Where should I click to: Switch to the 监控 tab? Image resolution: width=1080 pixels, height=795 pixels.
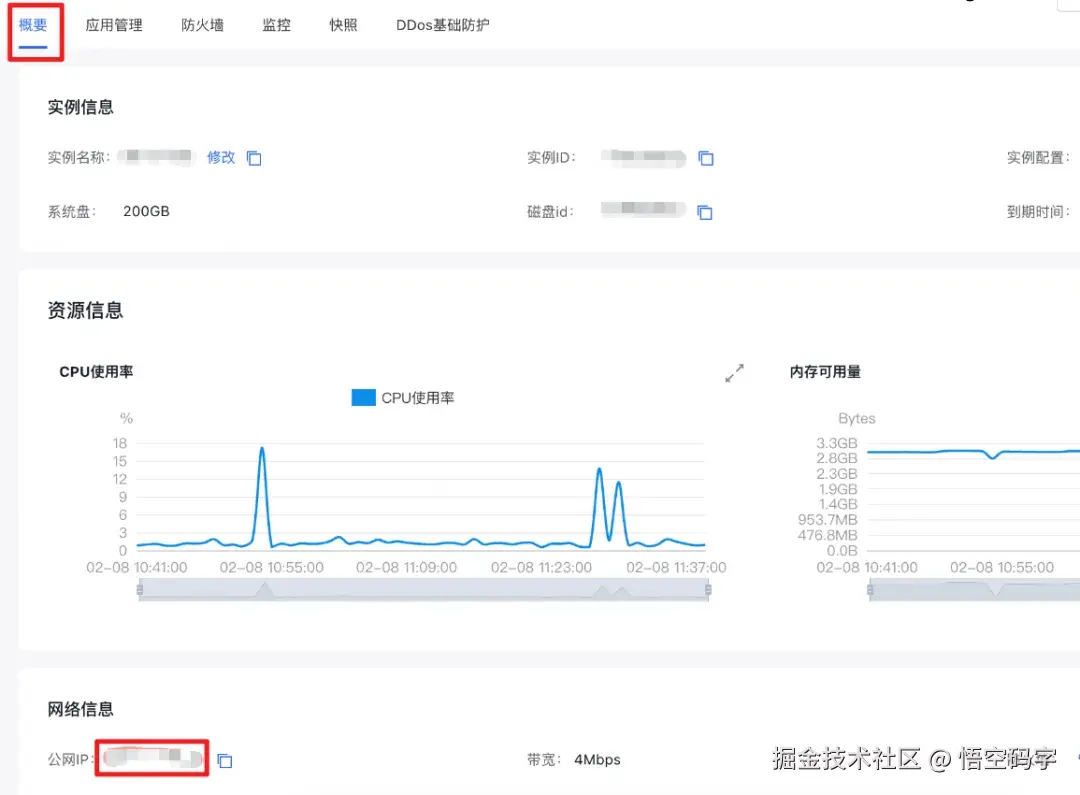point(275,25)
